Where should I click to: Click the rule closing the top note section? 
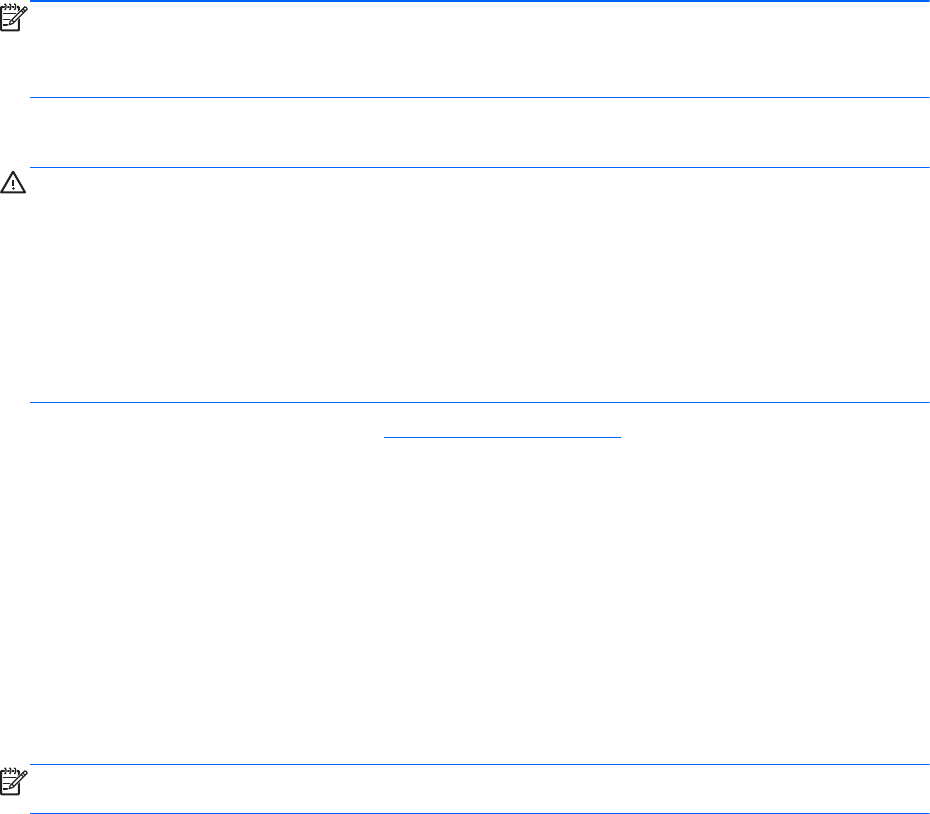(479, 97)
